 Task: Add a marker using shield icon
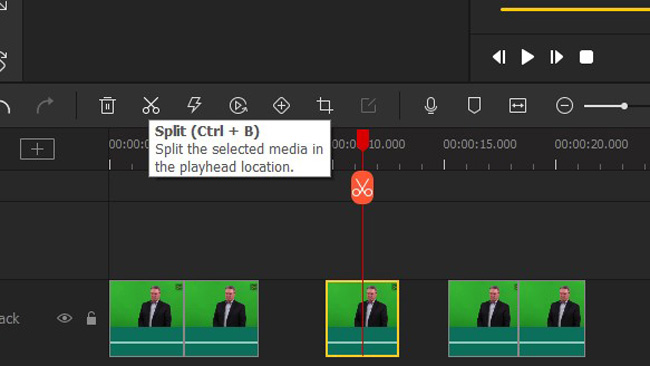pyautogui.click(x=474, y=105)
